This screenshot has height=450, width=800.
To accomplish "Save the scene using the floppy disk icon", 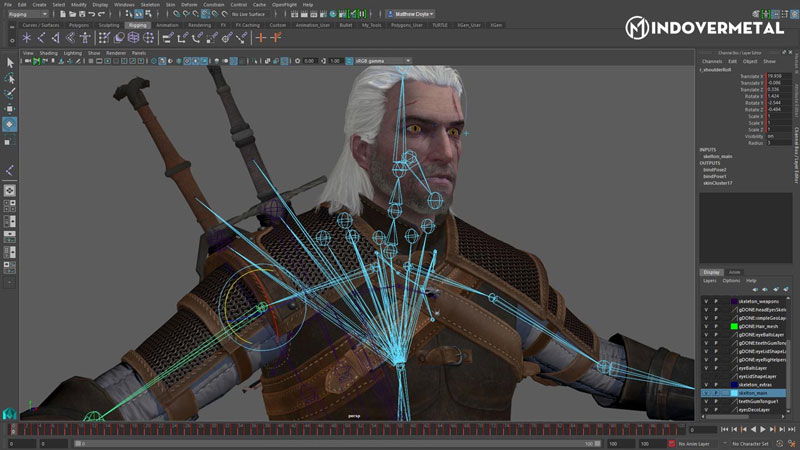I will pyautogui.click(x=82, y=14).
